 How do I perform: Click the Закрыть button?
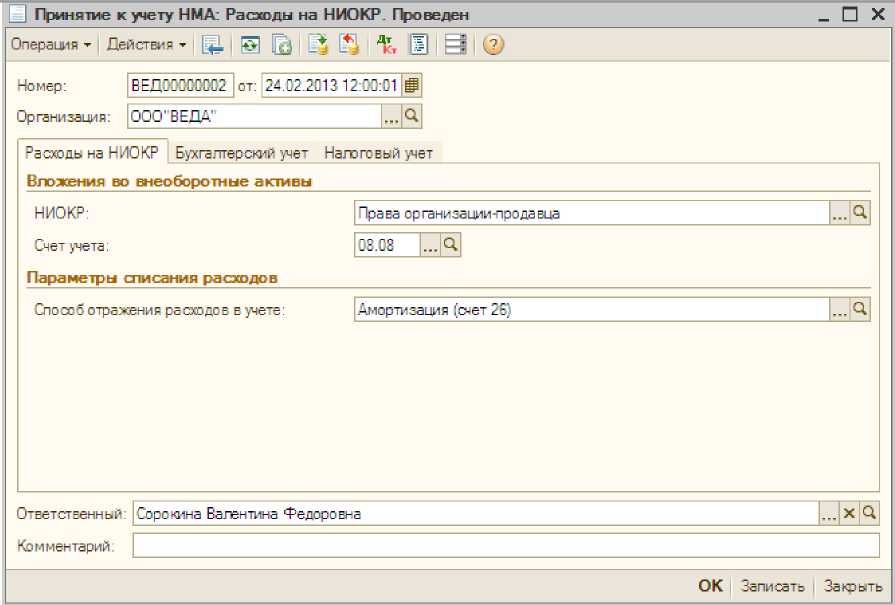click(853, 587)
